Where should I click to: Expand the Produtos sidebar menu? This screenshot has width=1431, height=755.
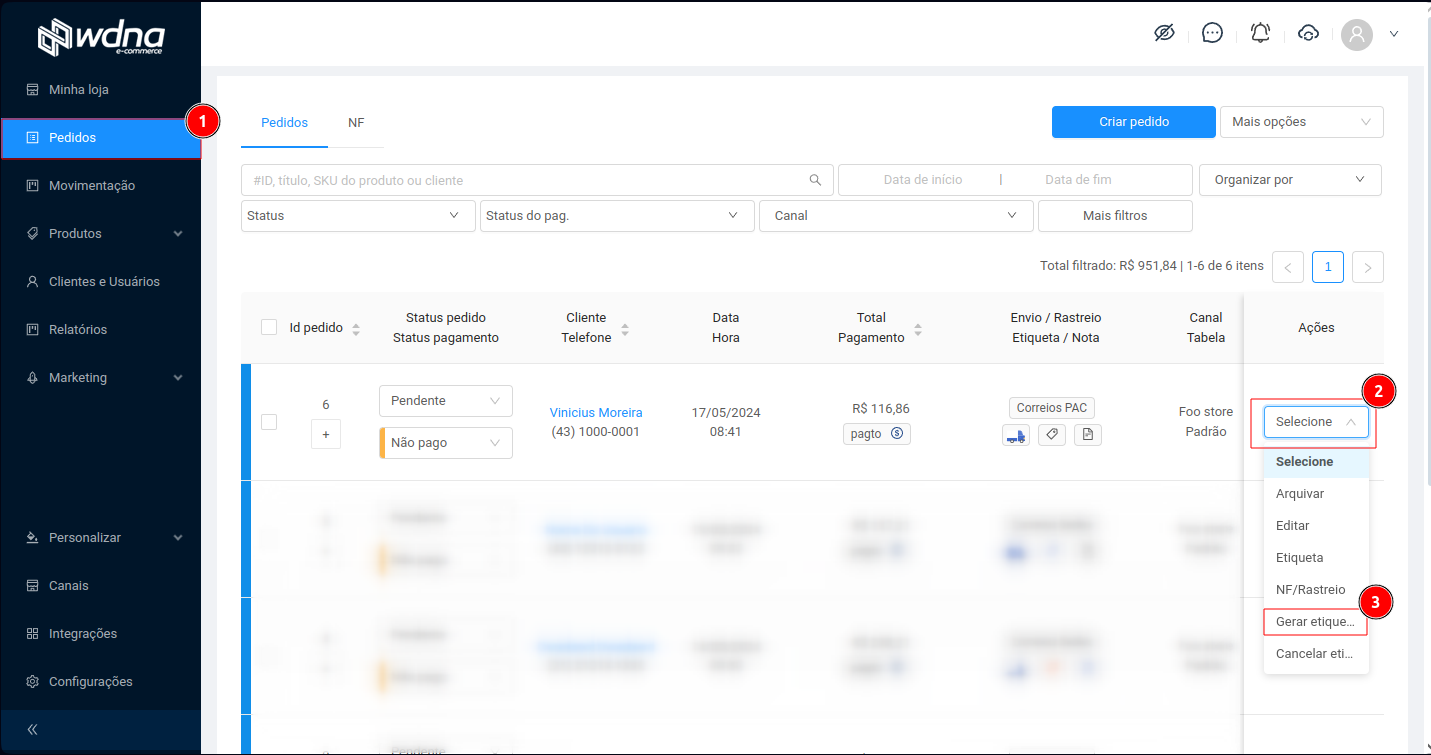tap(100, 233)
